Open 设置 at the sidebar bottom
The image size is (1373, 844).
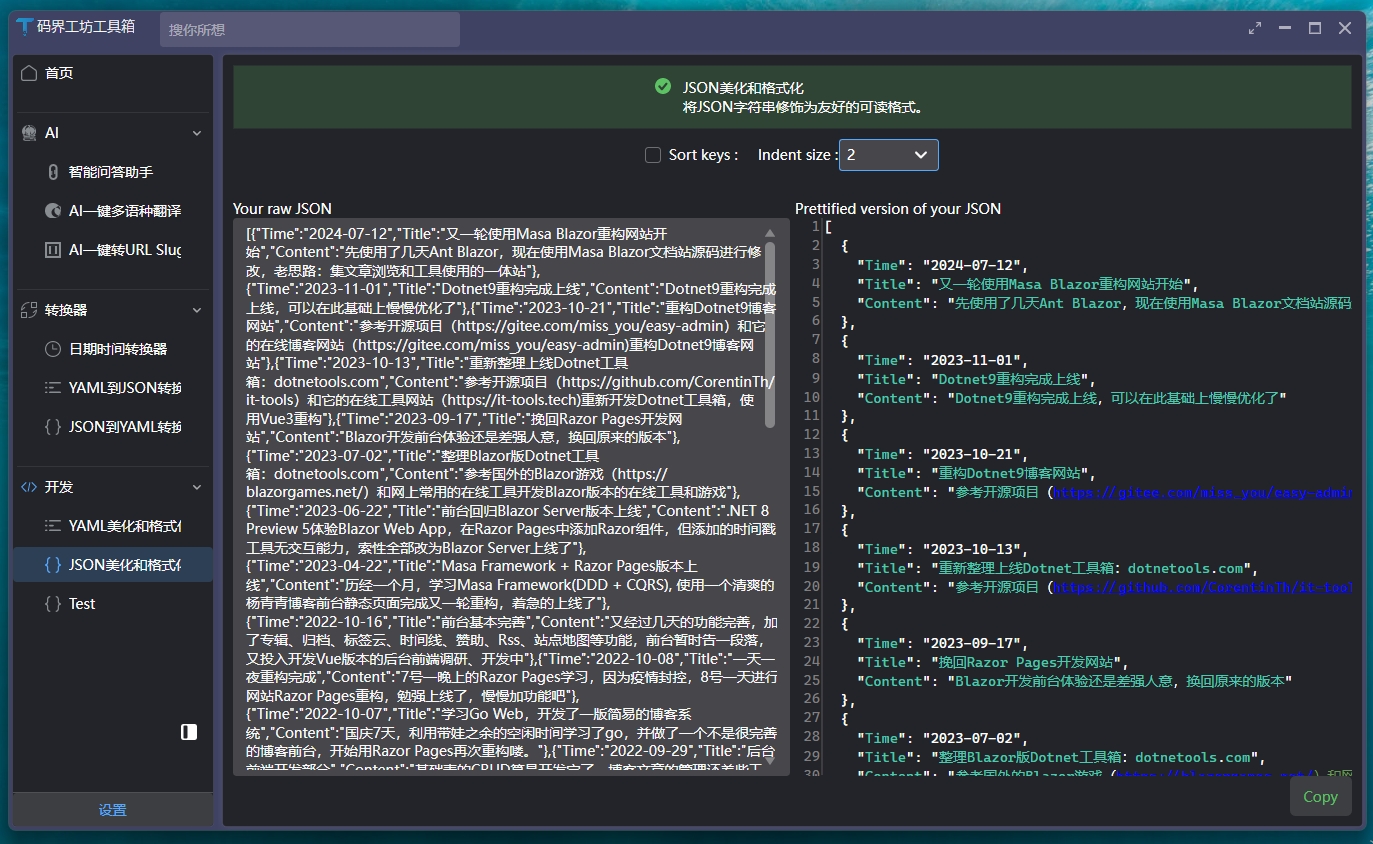(x=112, y=810)
